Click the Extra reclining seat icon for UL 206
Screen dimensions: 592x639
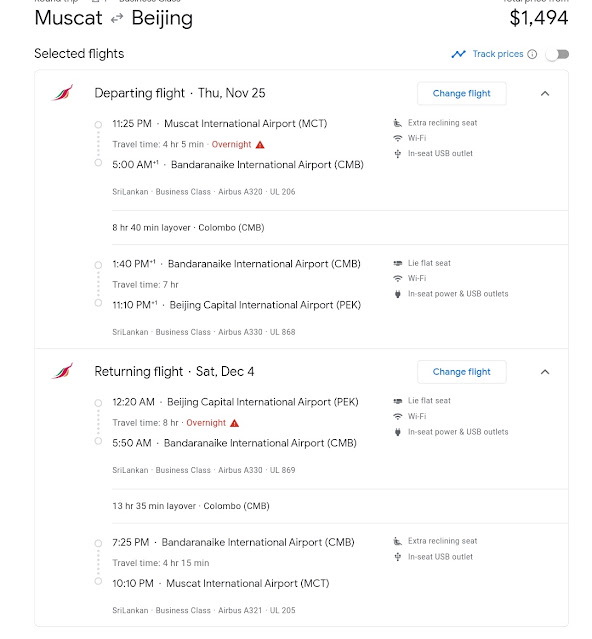coord(397,123)
